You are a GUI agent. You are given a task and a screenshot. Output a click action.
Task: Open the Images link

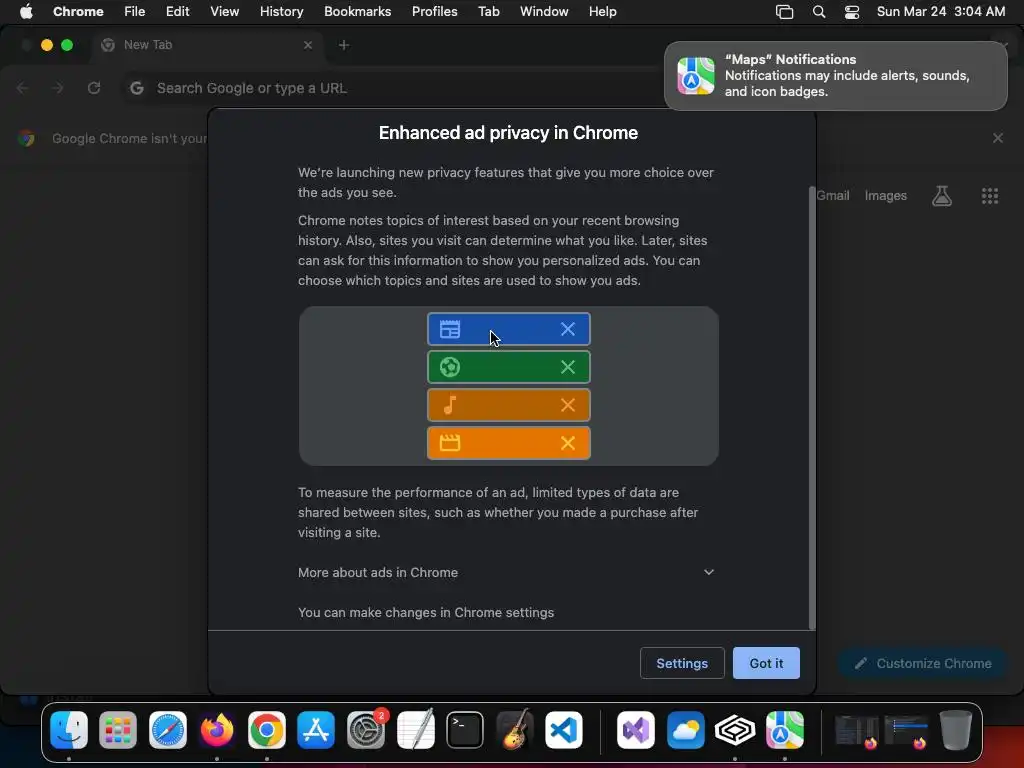(x=886, y=195)
